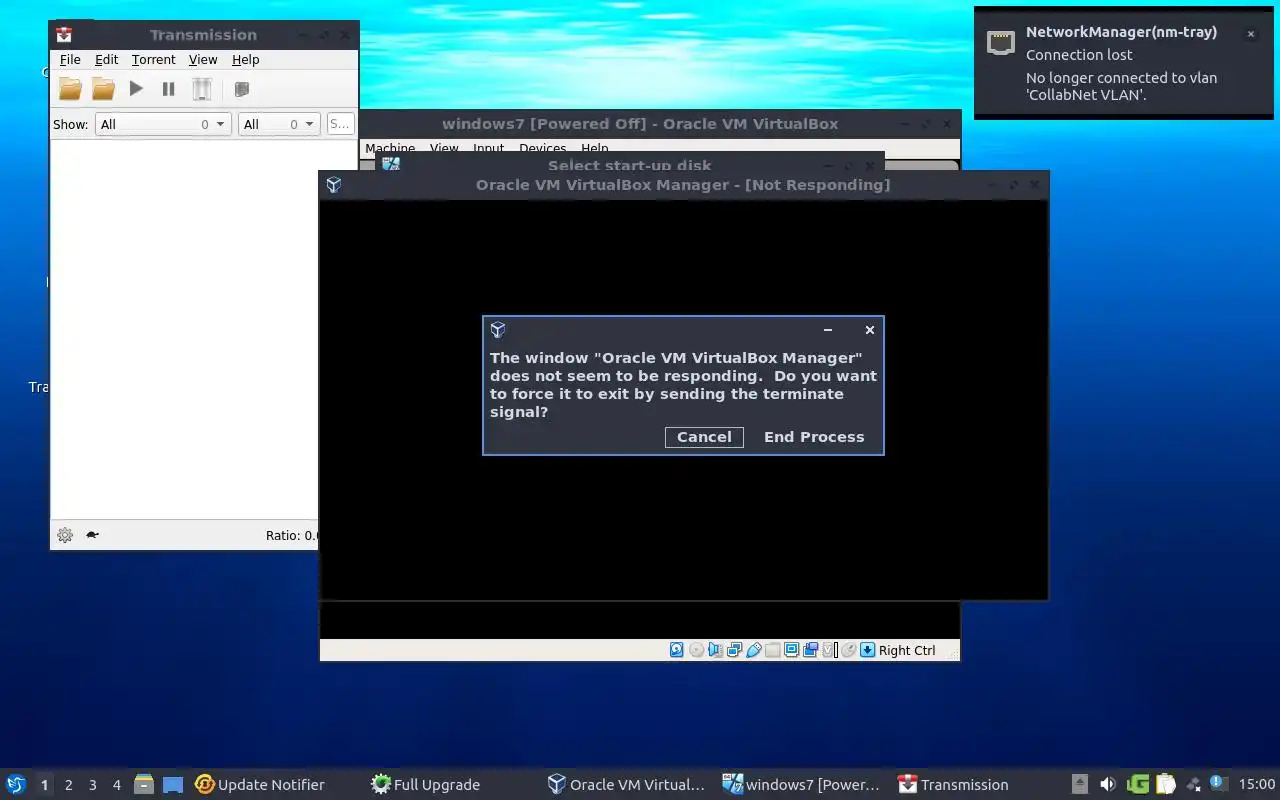Toggle the turtle alternative speed limits
The height and width of the screenshot is (800, 1280).
pos(92,535)
